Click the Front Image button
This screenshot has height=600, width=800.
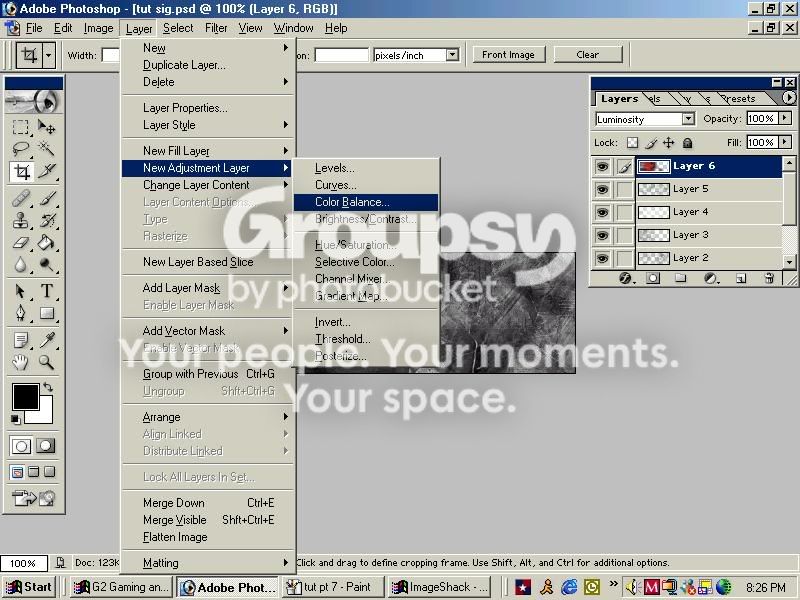click(508, 55)
